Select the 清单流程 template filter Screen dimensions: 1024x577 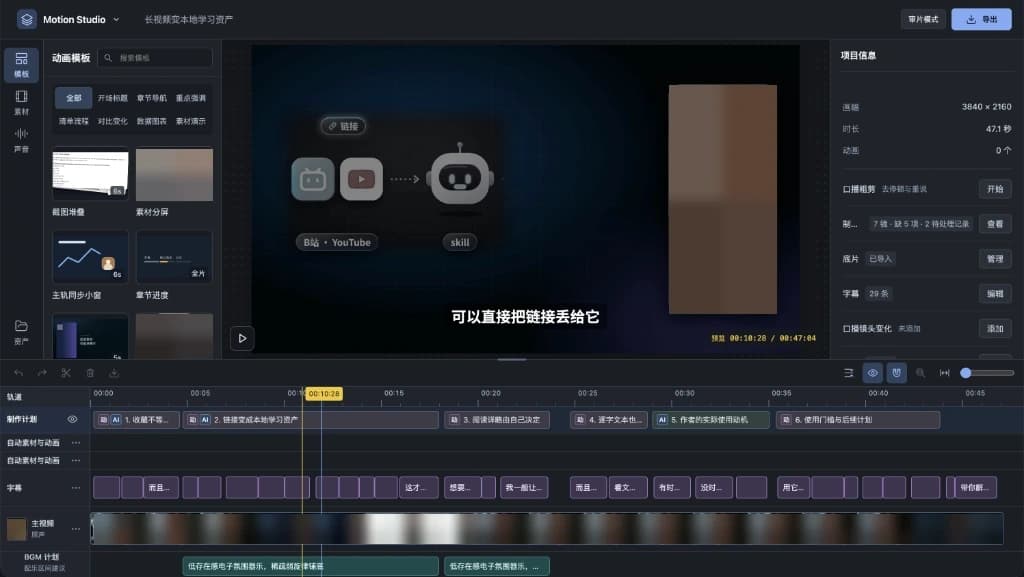coord(73,121)
